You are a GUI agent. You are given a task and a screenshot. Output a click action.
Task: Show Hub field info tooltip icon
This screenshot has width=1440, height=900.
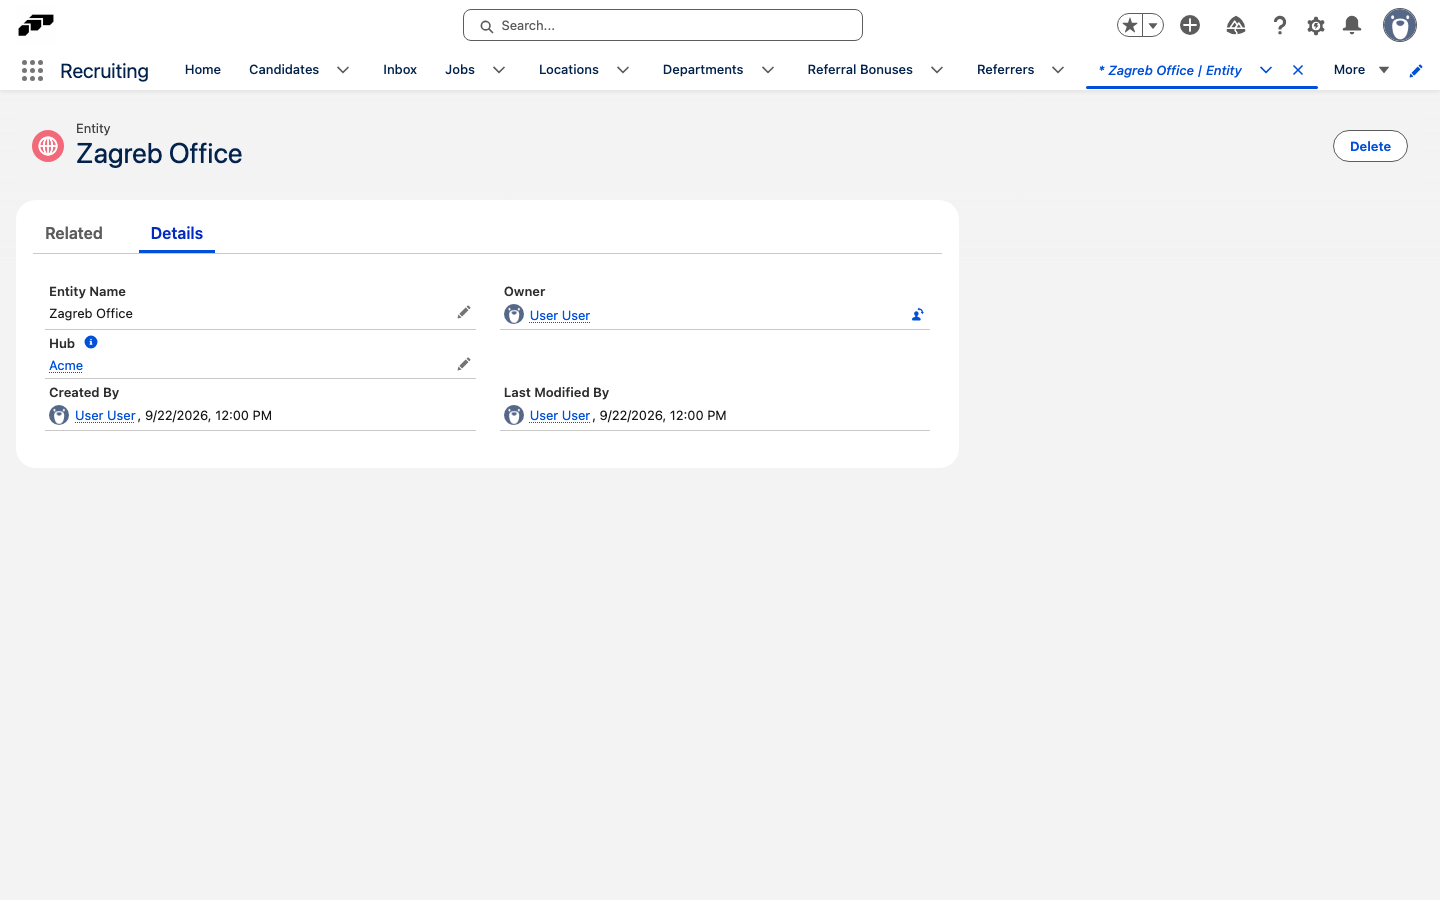click(x=91, y=342)
